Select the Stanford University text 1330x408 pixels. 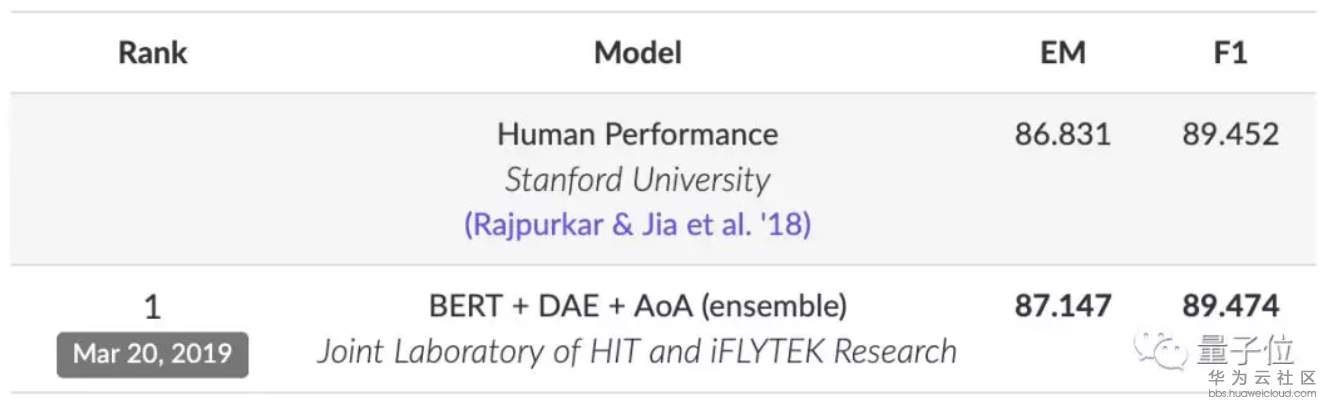[637, 179]
